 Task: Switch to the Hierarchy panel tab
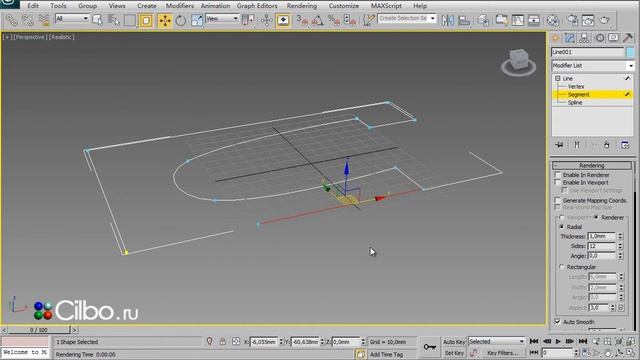(584, 38)
